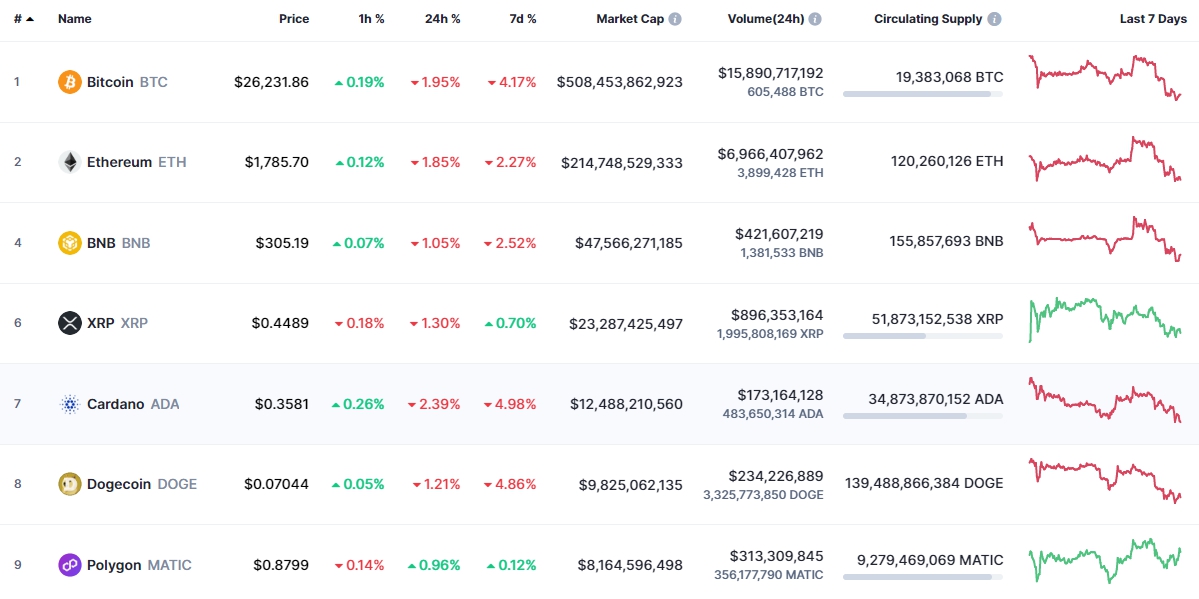Click the Ethereum logo icon
This screenshot has height=599, width=1199.
tap(70, 162)
